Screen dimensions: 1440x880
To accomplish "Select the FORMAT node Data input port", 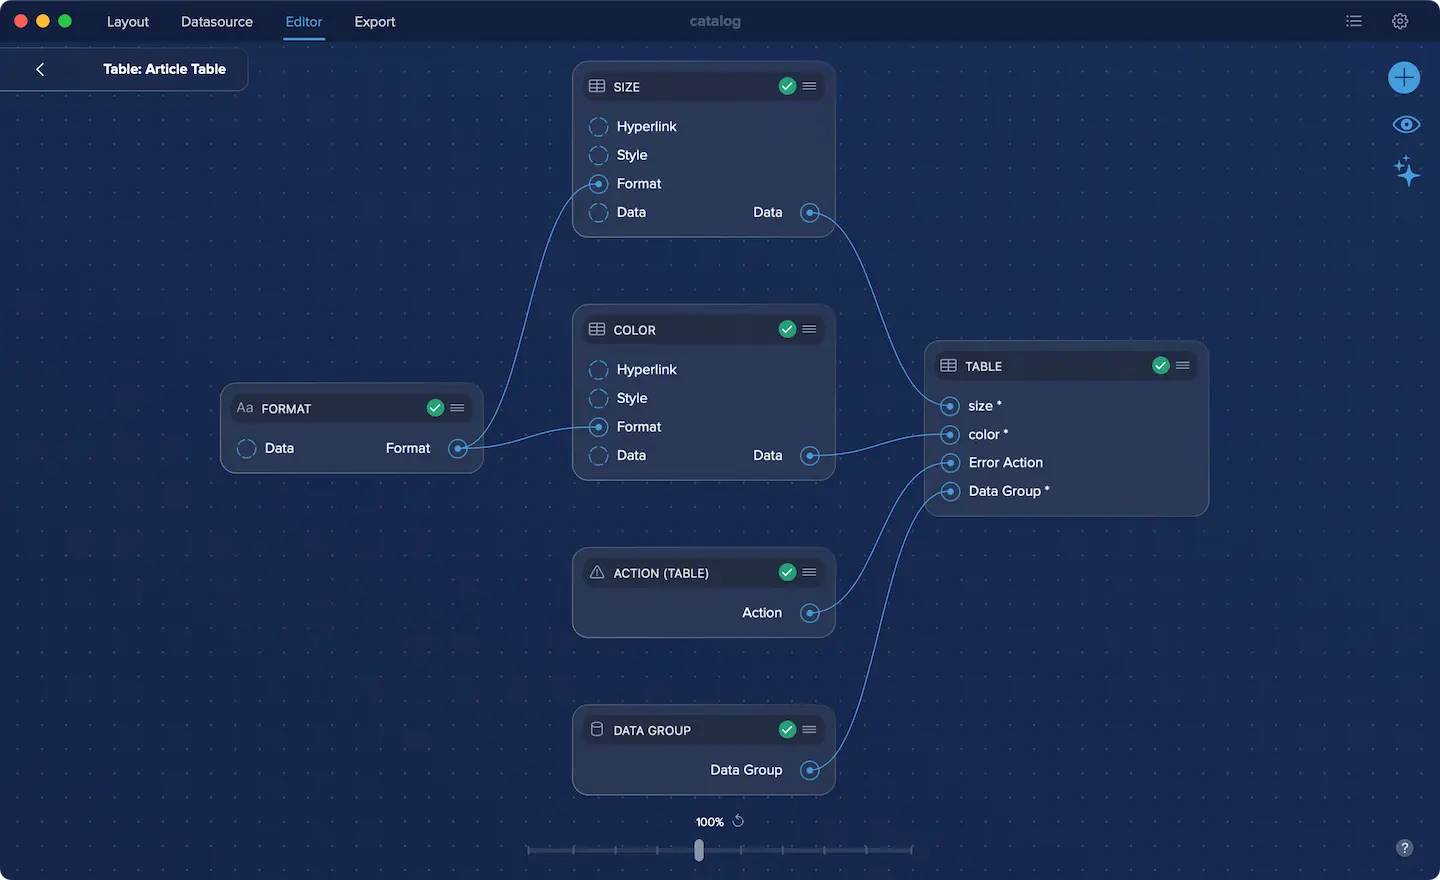I will point(246,448).
